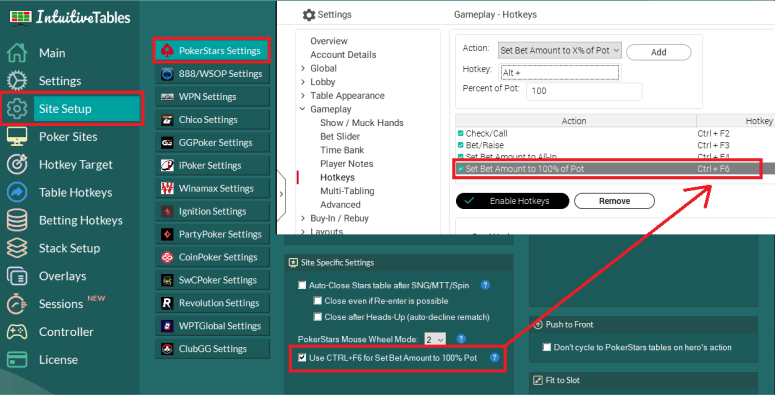The image size is (775, 395).
Task: Click the Sessions stopwatch icon
Action: [17, 304]
